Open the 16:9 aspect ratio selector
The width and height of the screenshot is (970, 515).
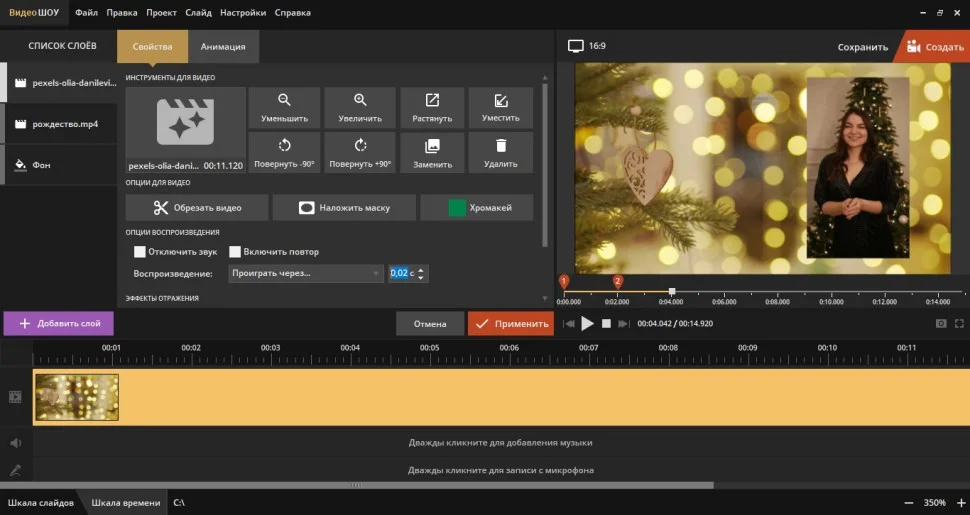[587, 46]
